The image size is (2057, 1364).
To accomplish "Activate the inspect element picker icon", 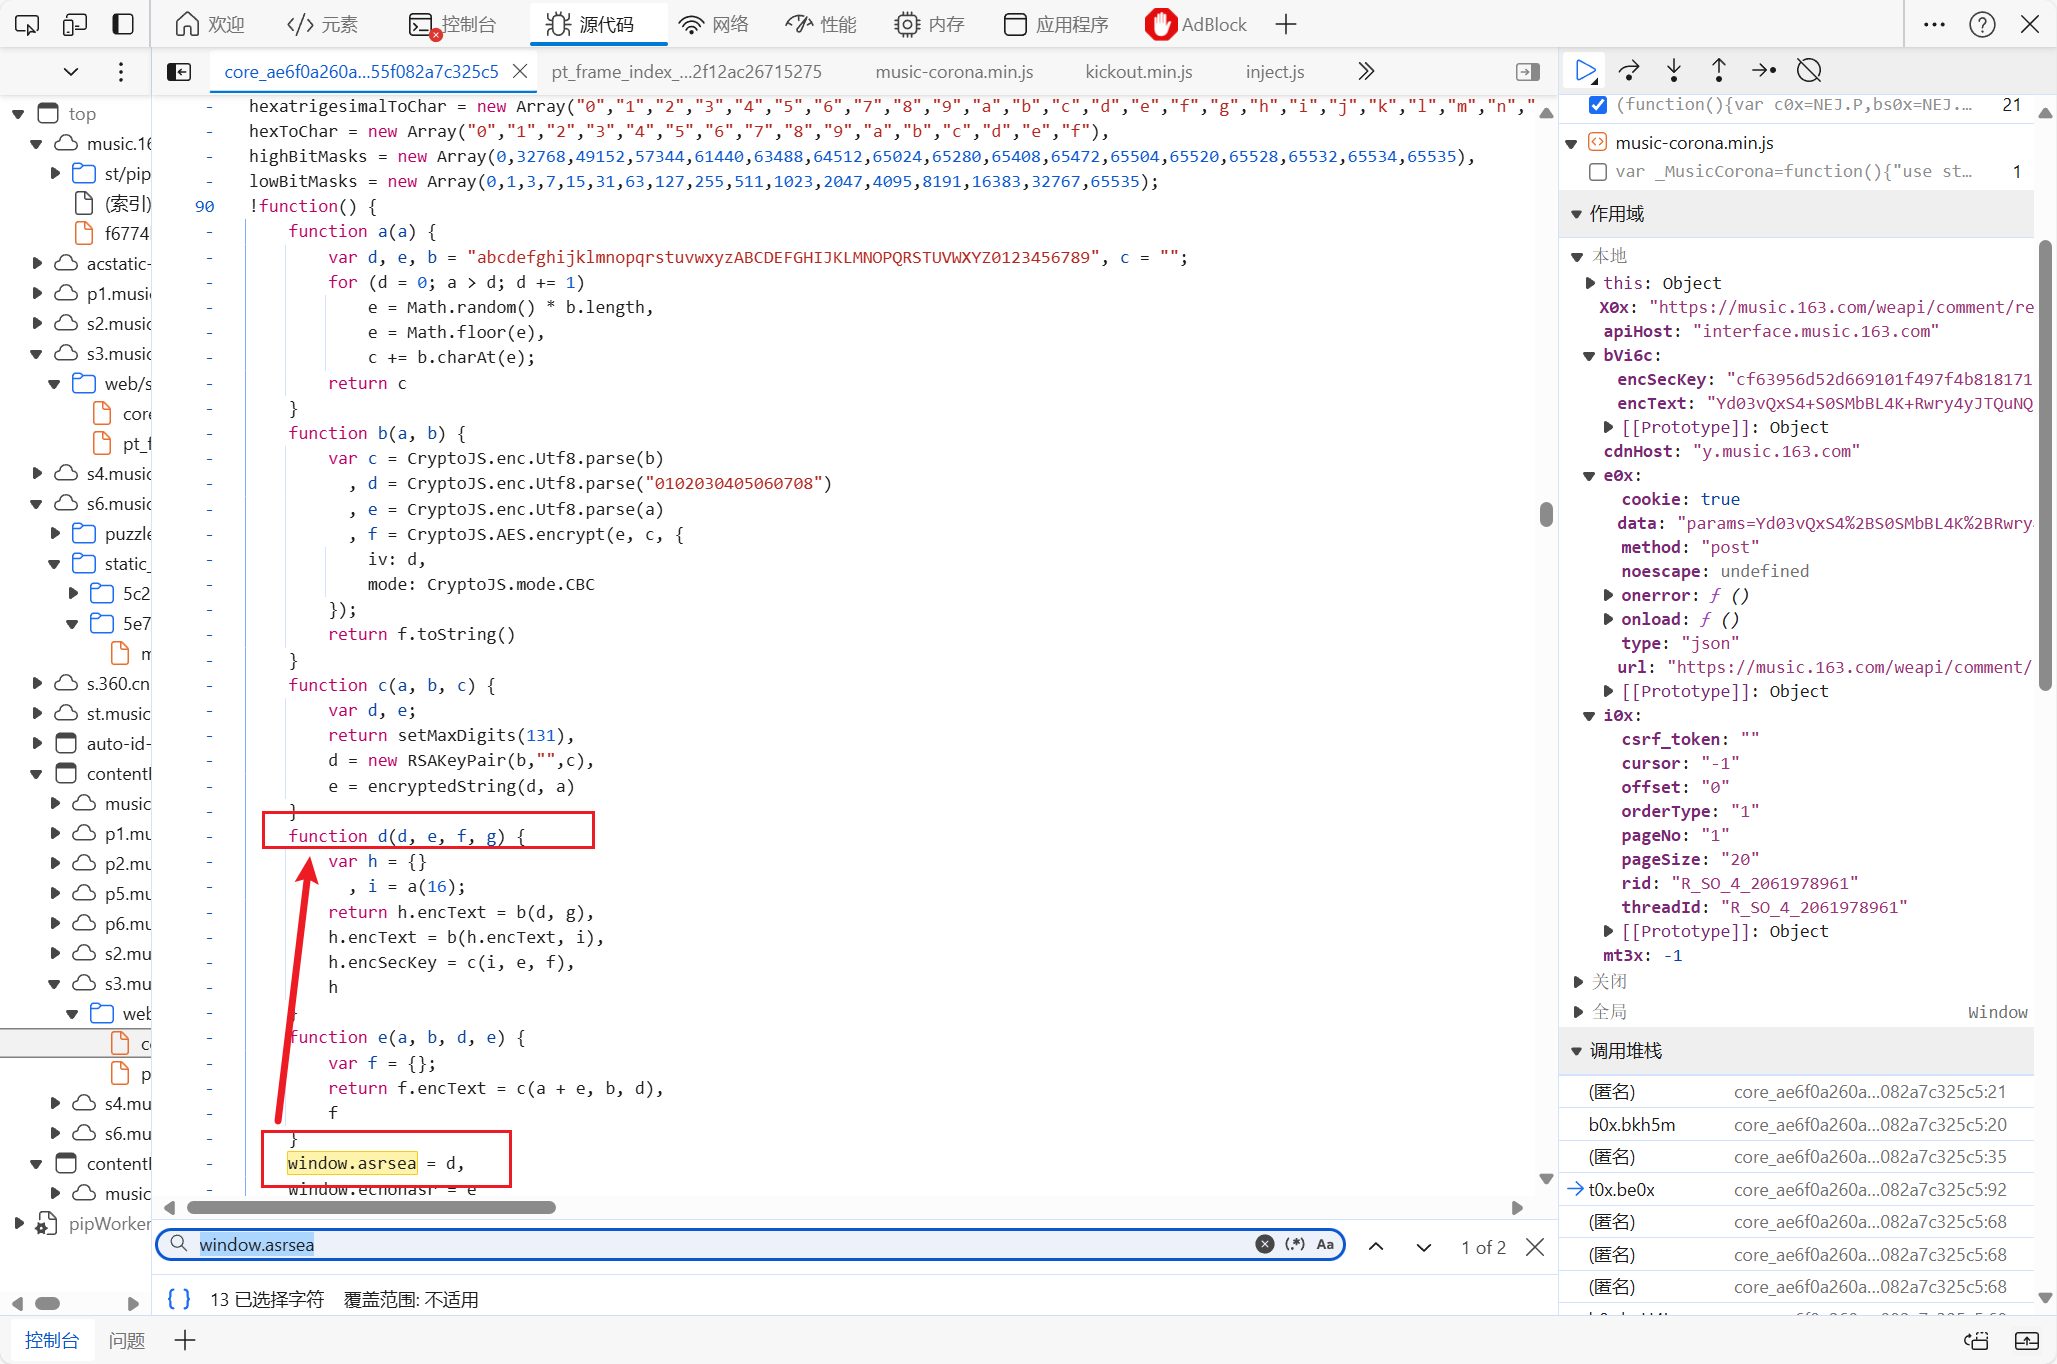I will pyautogui.click(x=27, y=24).
